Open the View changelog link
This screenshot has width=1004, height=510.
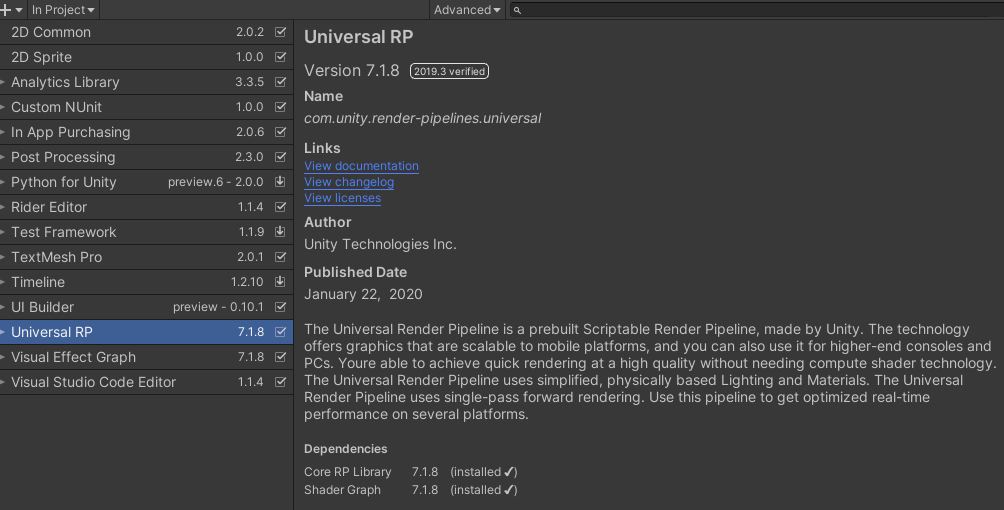coord(349,182)
